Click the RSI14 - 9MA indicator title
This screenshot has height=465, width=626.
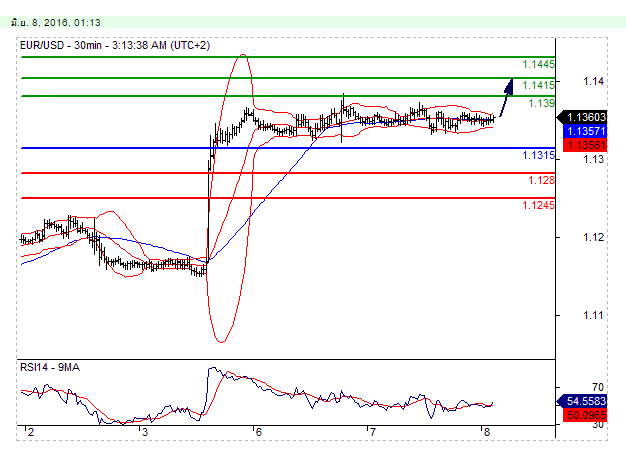click(50, 367)
